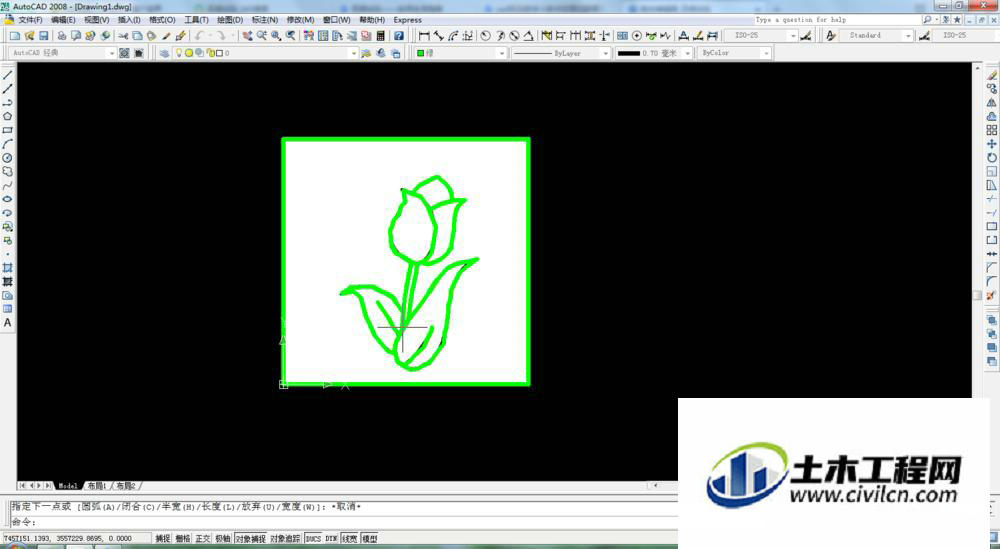Select the Erase tool in modify toolbar
1000x549 pixels.
(x=992, y=75)
